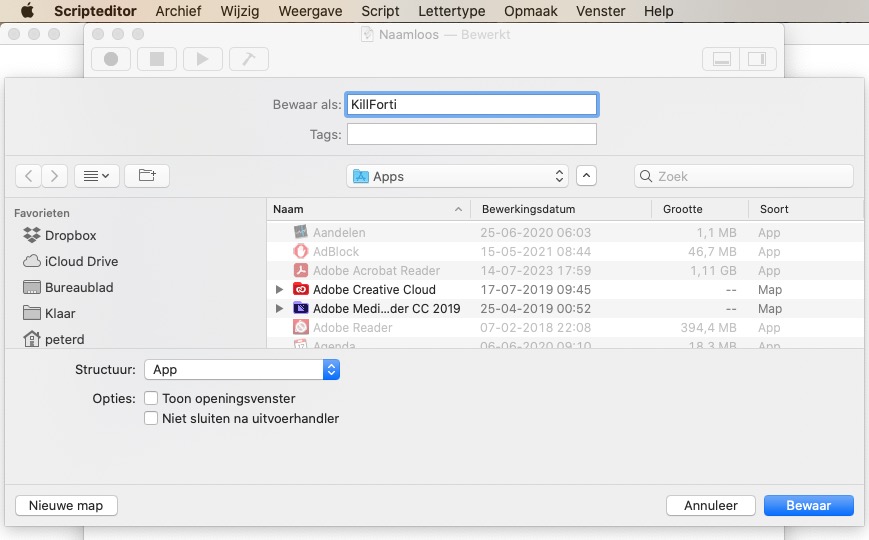Viewport: 869px width, 540px height.
Task: Click the Bewaar button
Action: [x=808, y=506]
